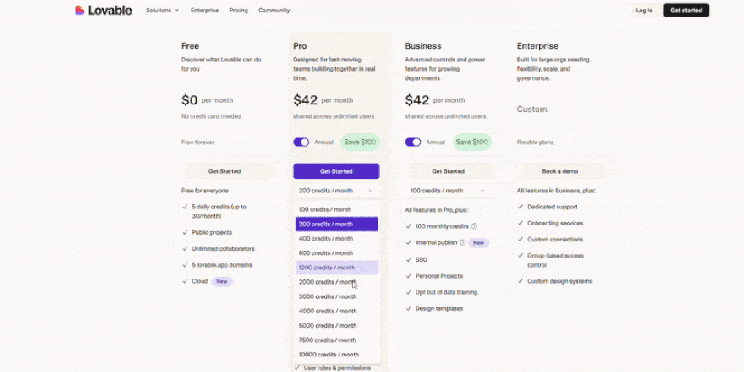Choose the 7500 credits / month option
The width and height of the screenshot is (744, 372).
(x=336, y=340)
